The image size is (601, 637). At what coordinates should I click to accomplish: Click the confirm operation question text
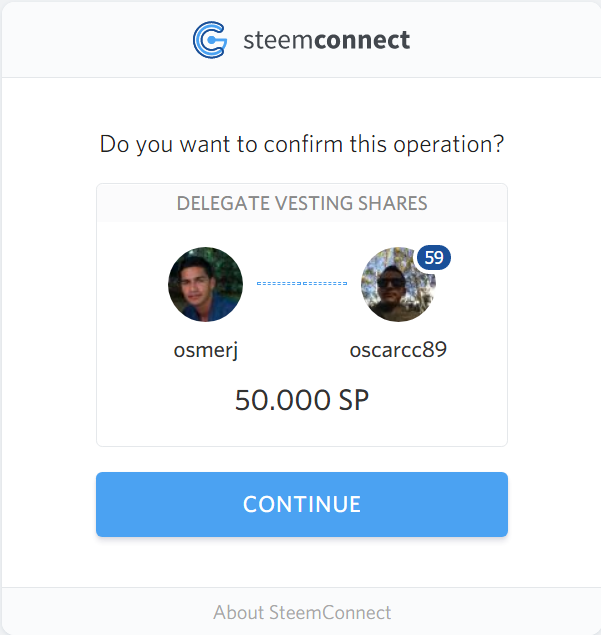[x=302, y=144]
